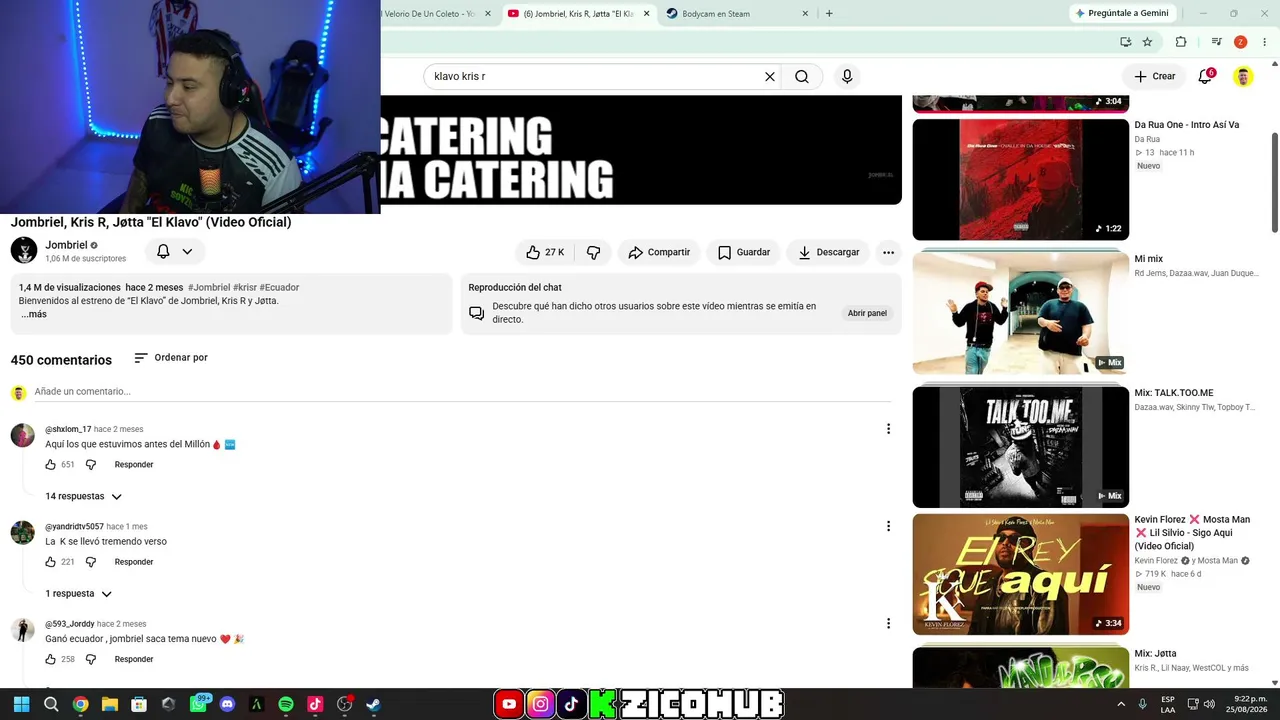Open the Chrome extensions puzzle icon
Viewport: 1280px width, 720px height.
1181,42
